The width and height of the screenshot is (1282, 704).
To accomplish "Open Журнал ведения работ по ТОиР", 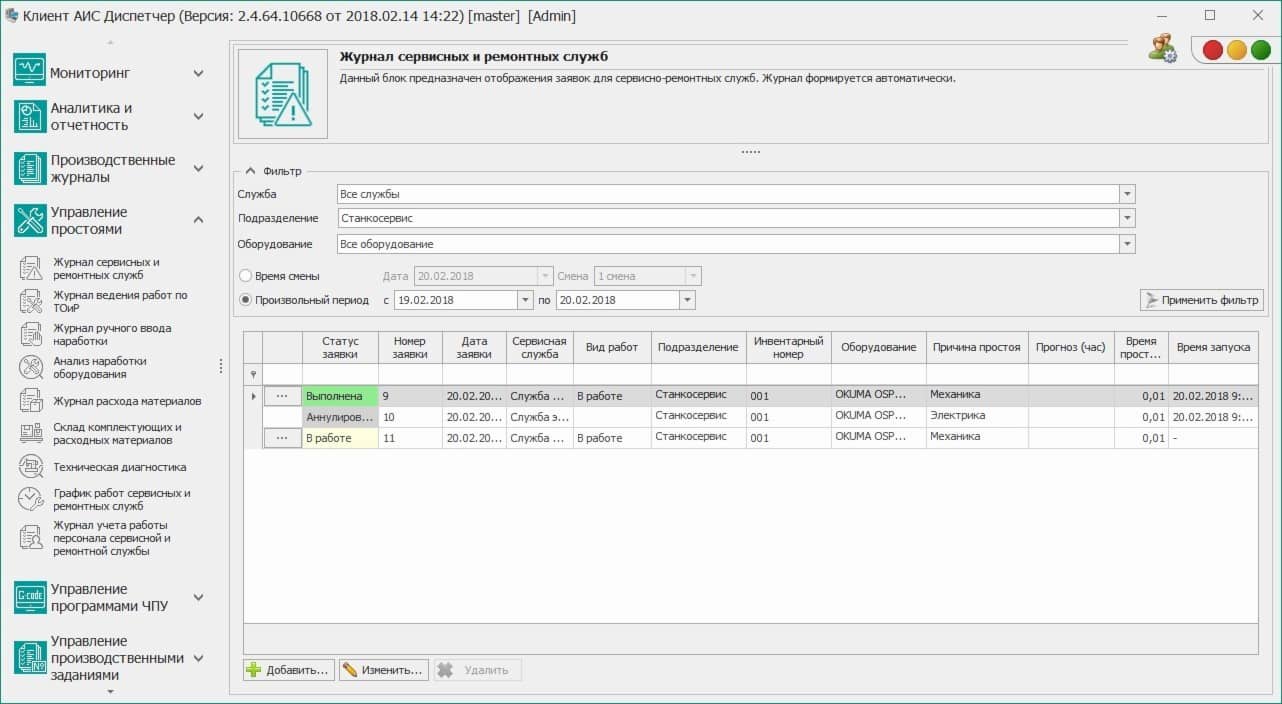I will pos(120,301).
